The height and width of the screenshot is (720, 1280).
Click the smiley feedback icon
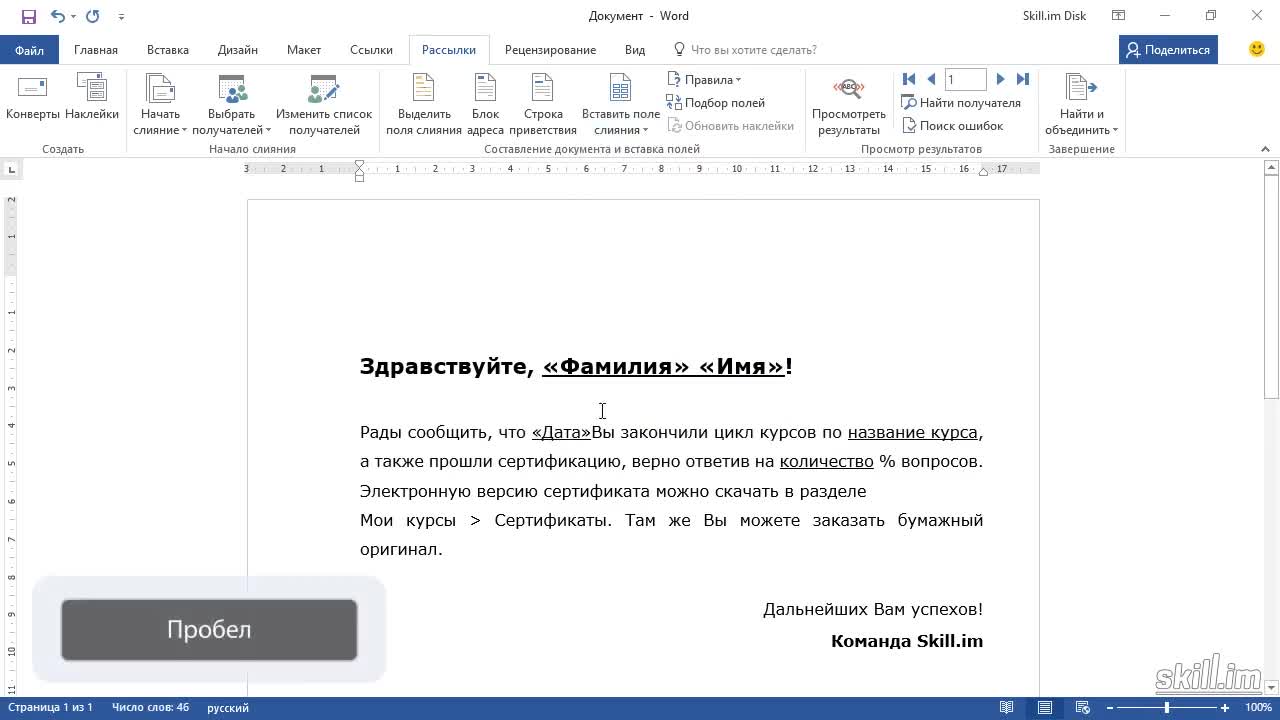tap(1257, 49)
